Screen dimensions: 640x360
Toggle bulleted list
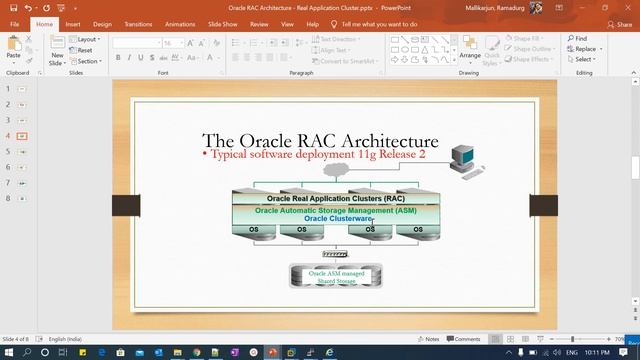[x=235, y=43]
